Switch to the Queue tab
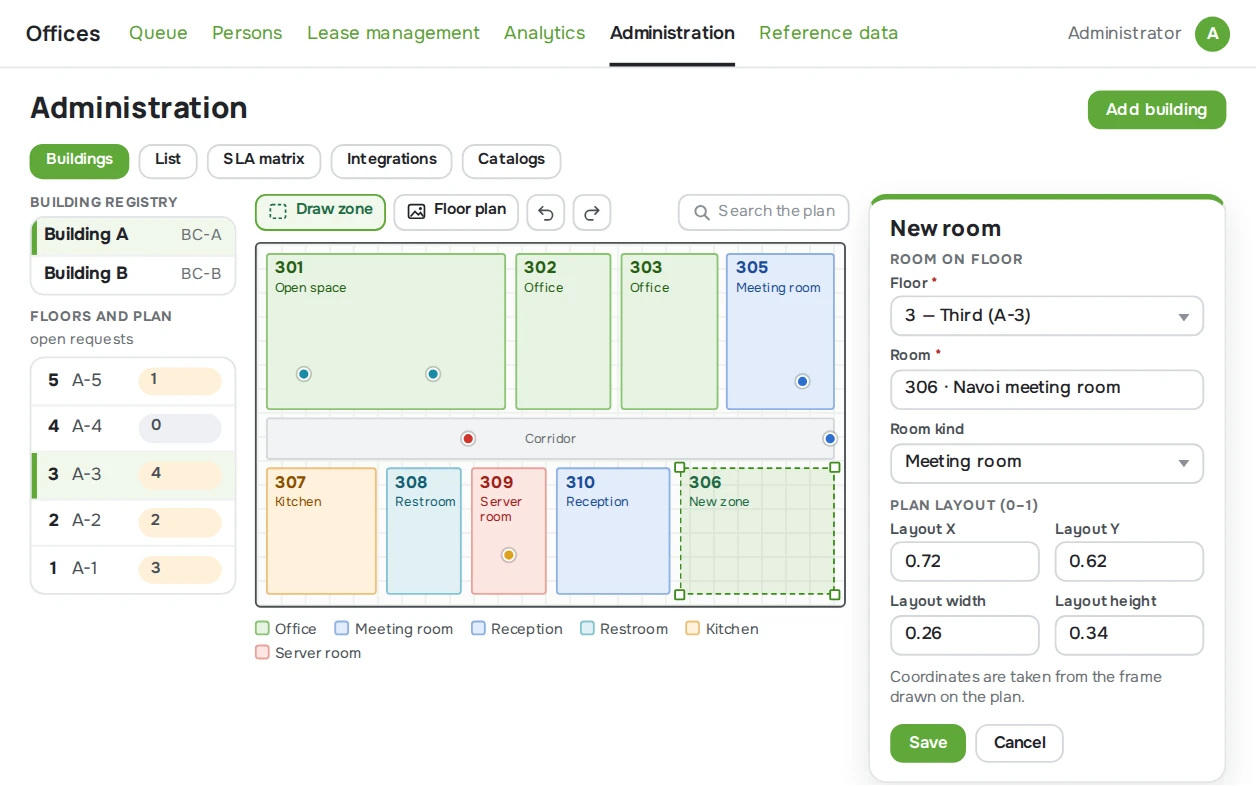 click(x=158, y=33)
